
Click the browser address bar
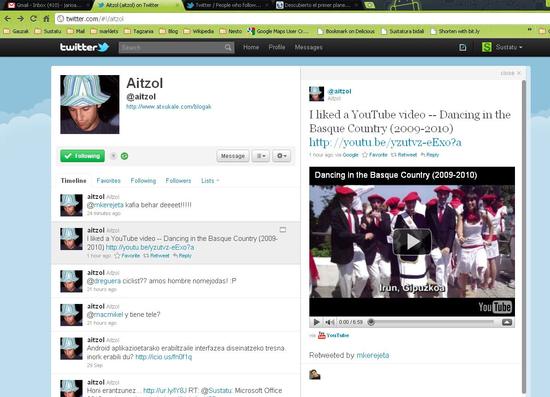[302, 19]
